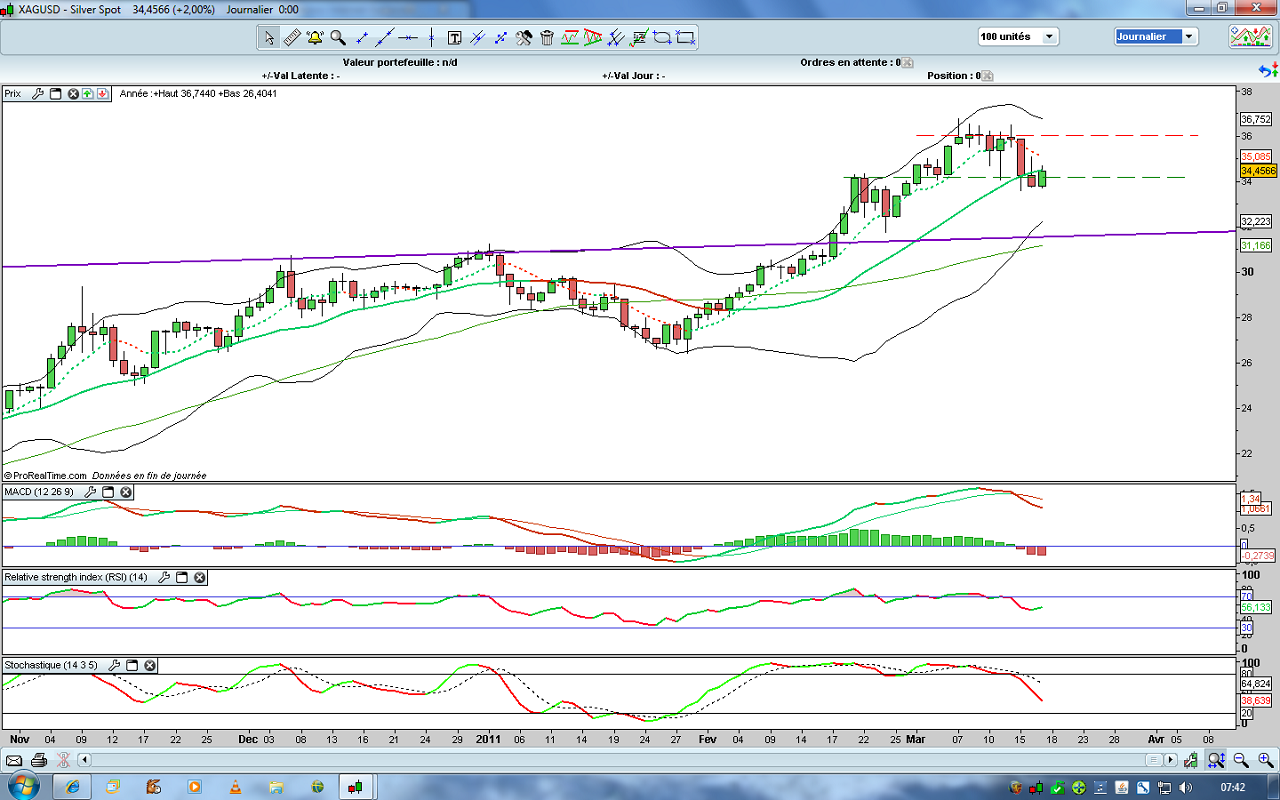Viewport: 1280px width, 800px height.
Task: Select the ellipse drawing tool
Action: (662, 38)
